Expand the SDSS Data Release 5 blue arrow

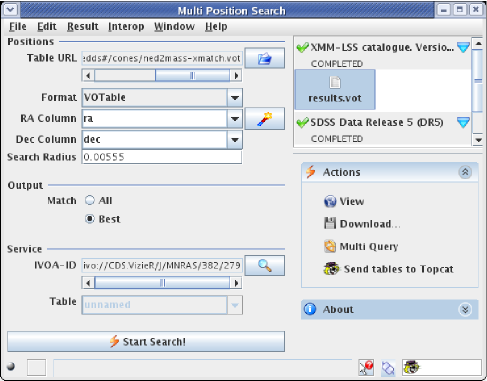tap(463, 123)
